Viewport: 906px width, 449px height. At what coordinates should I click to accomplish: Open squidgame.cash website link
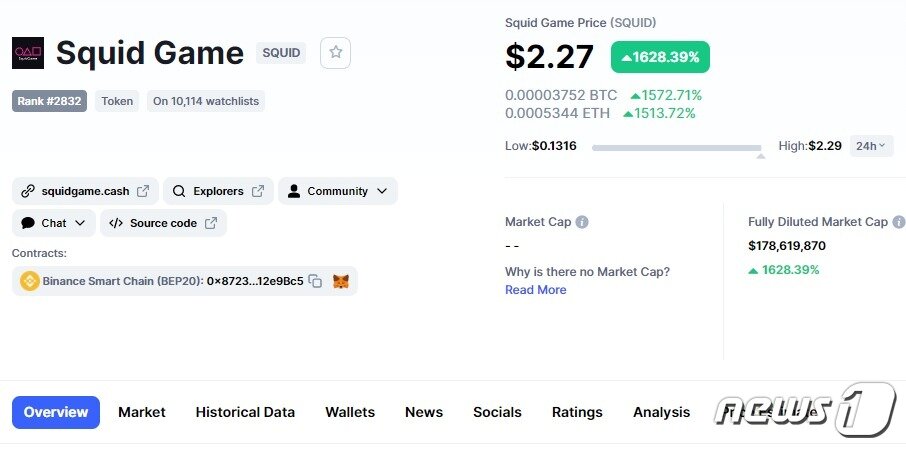[x=85, y=191]
